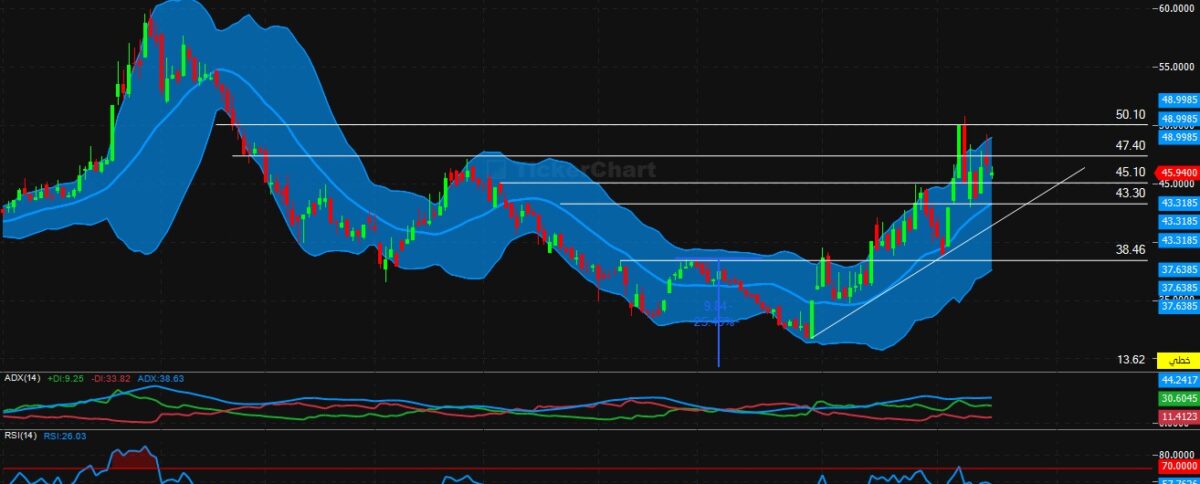The width and height of the screenshot is (1200, 484).
Task: Select the 43.30 horizontal level label
Action: pyautogui.click(x=1130, y=193)
